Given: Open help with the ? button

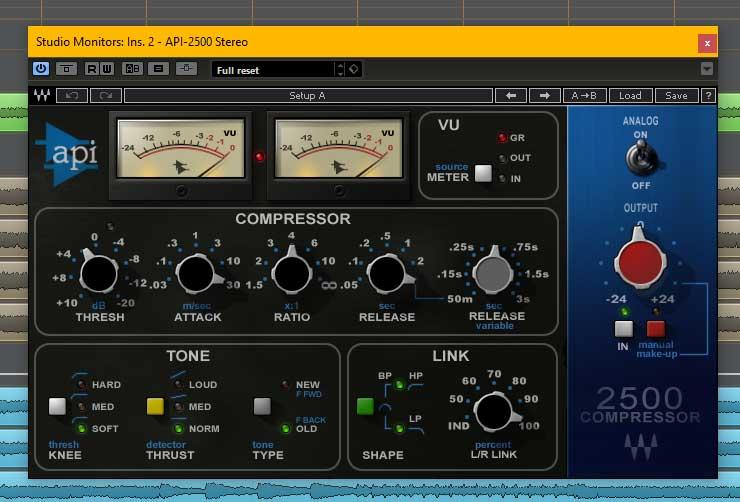Looking at the screenshot, I should [x=708, y=96].
